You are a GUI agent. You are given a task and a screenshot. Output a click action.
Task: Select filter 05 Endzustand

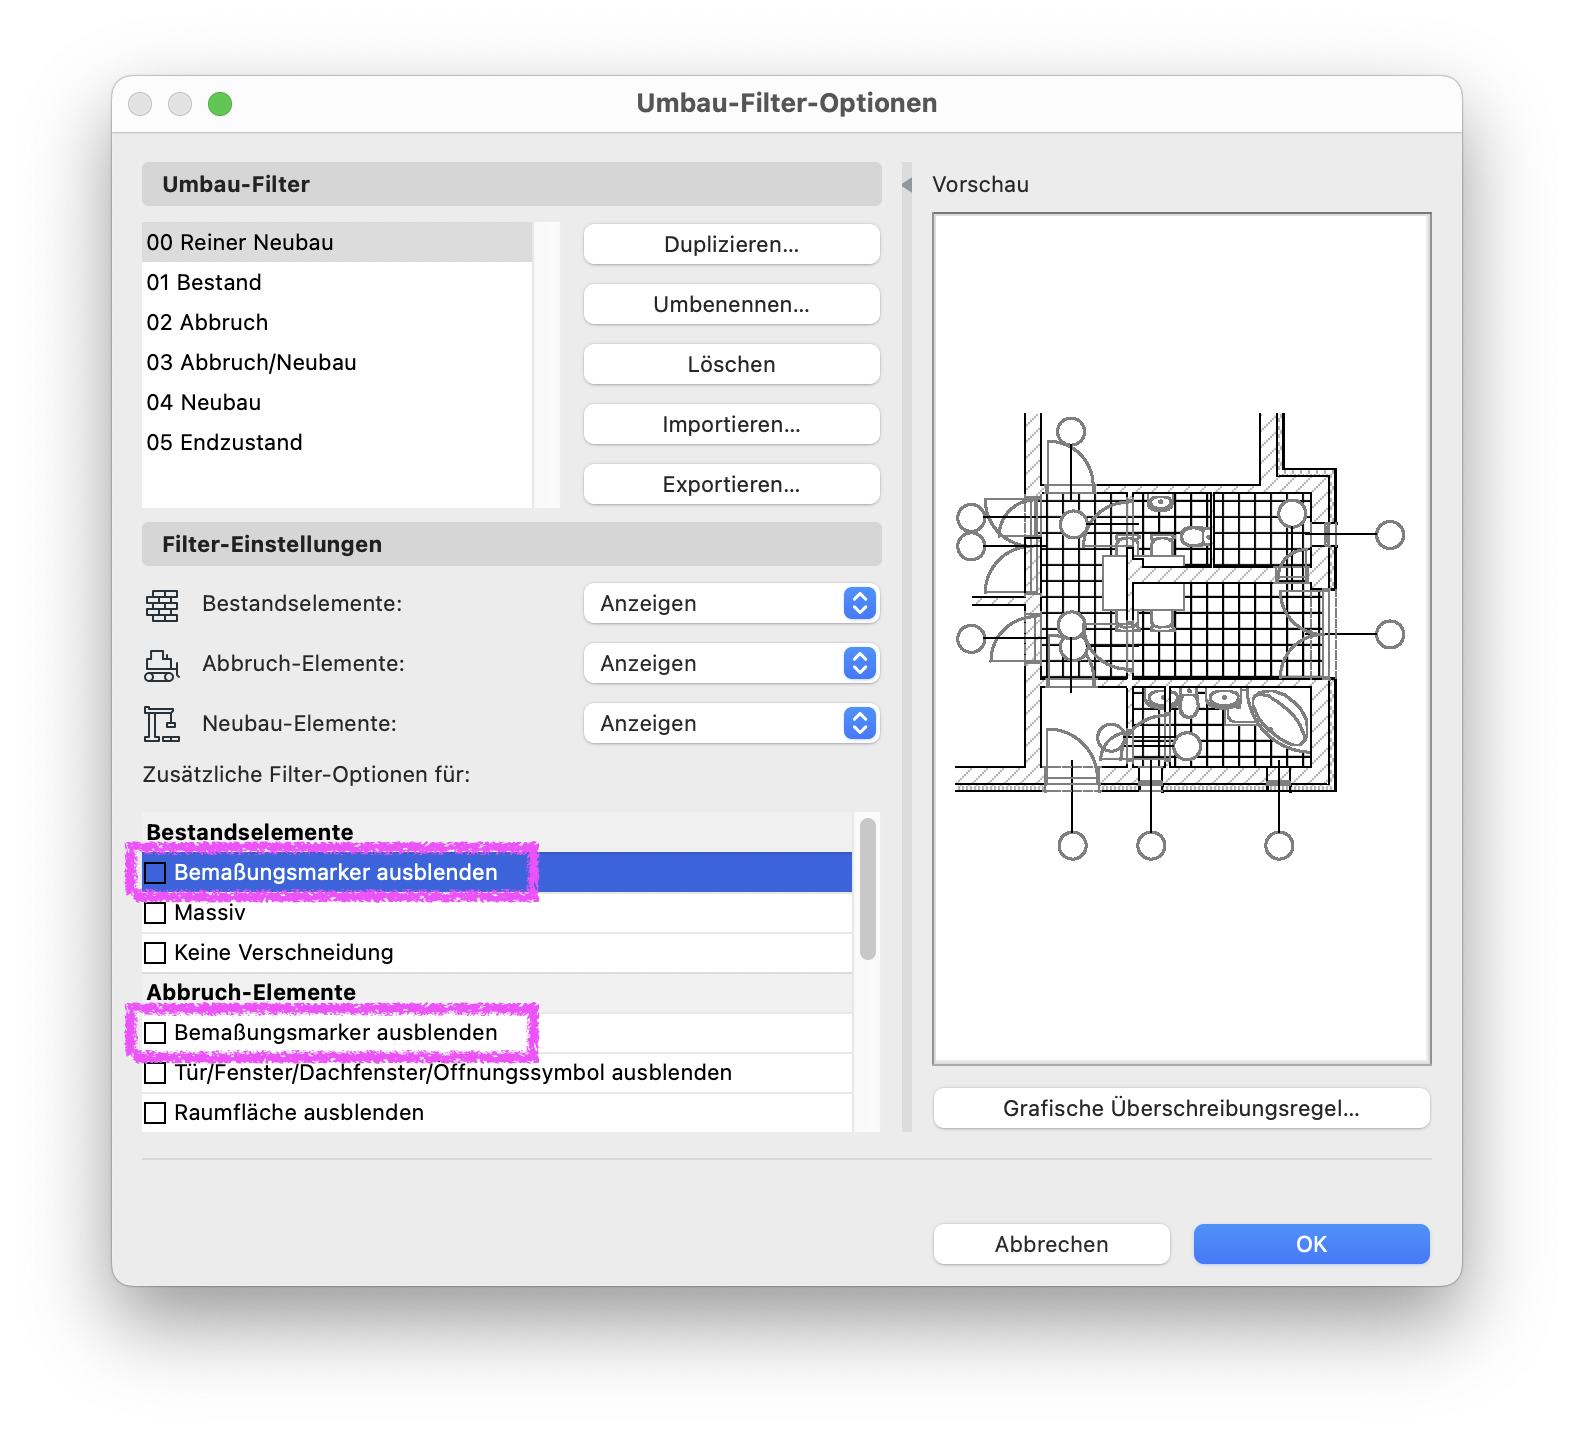[337, 443]
